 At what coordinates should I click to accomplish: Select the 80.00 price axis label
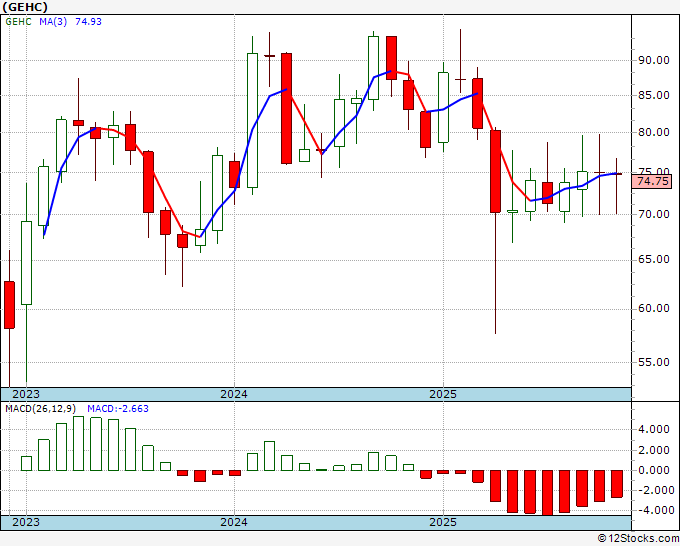pos(654,132)
